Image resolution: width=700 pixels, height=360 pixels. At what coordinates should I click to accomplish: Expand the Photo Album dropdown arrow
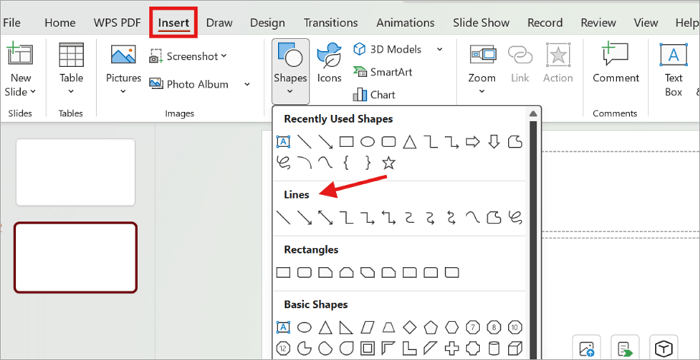click(247, 84)
